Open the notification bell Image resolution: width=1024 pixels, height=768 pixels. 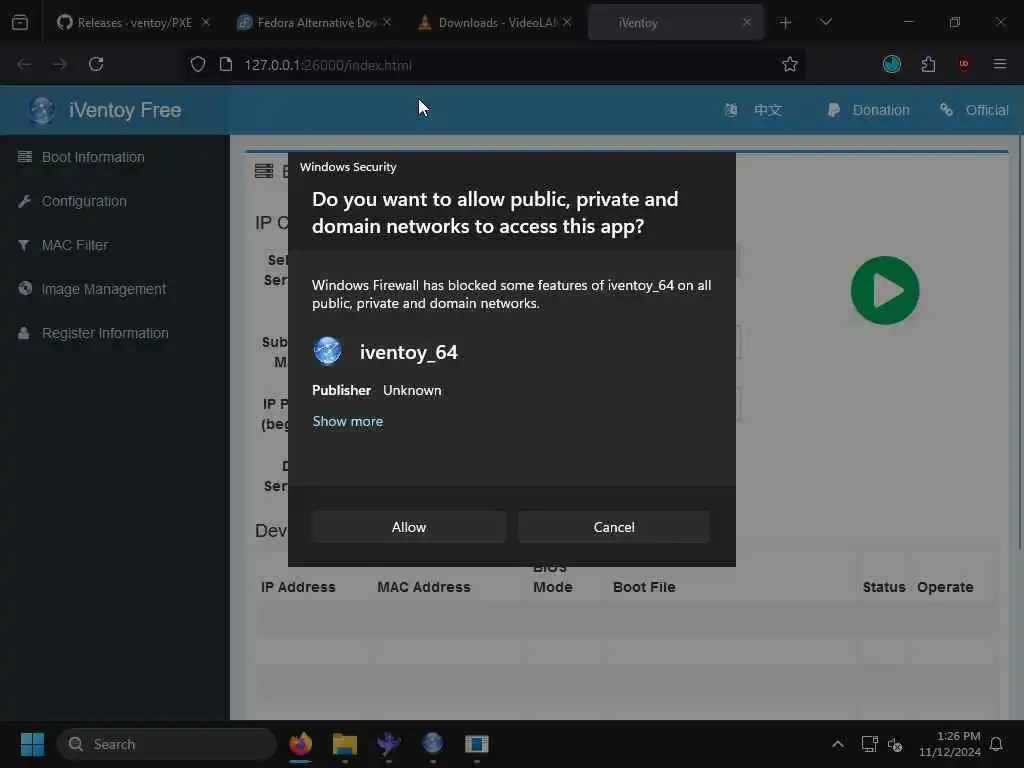[x=996, y=744]
